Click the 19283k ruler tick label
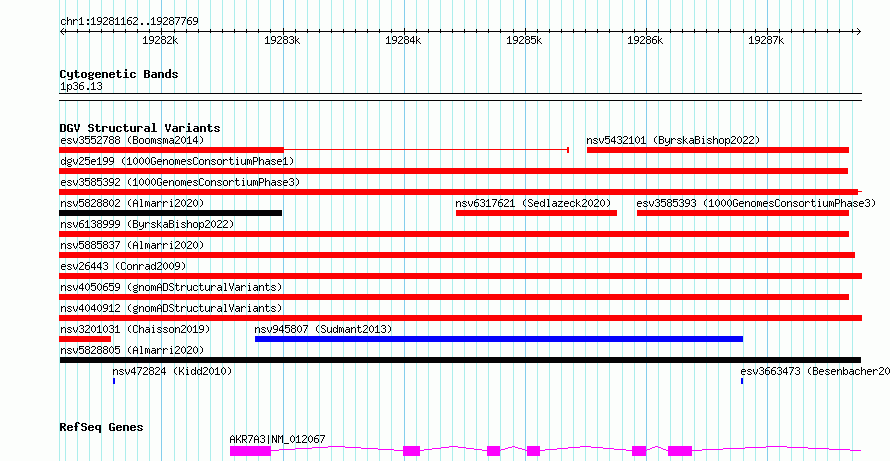This screenshot has height=461, width=890. tap(282, 40)
